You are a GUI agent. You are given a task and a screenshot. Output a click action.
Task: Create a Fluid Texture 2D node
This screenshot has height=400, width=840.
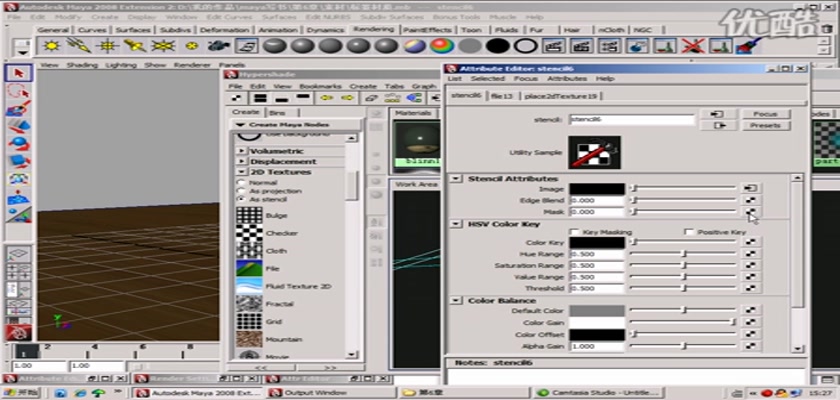(x=249, y=286)
